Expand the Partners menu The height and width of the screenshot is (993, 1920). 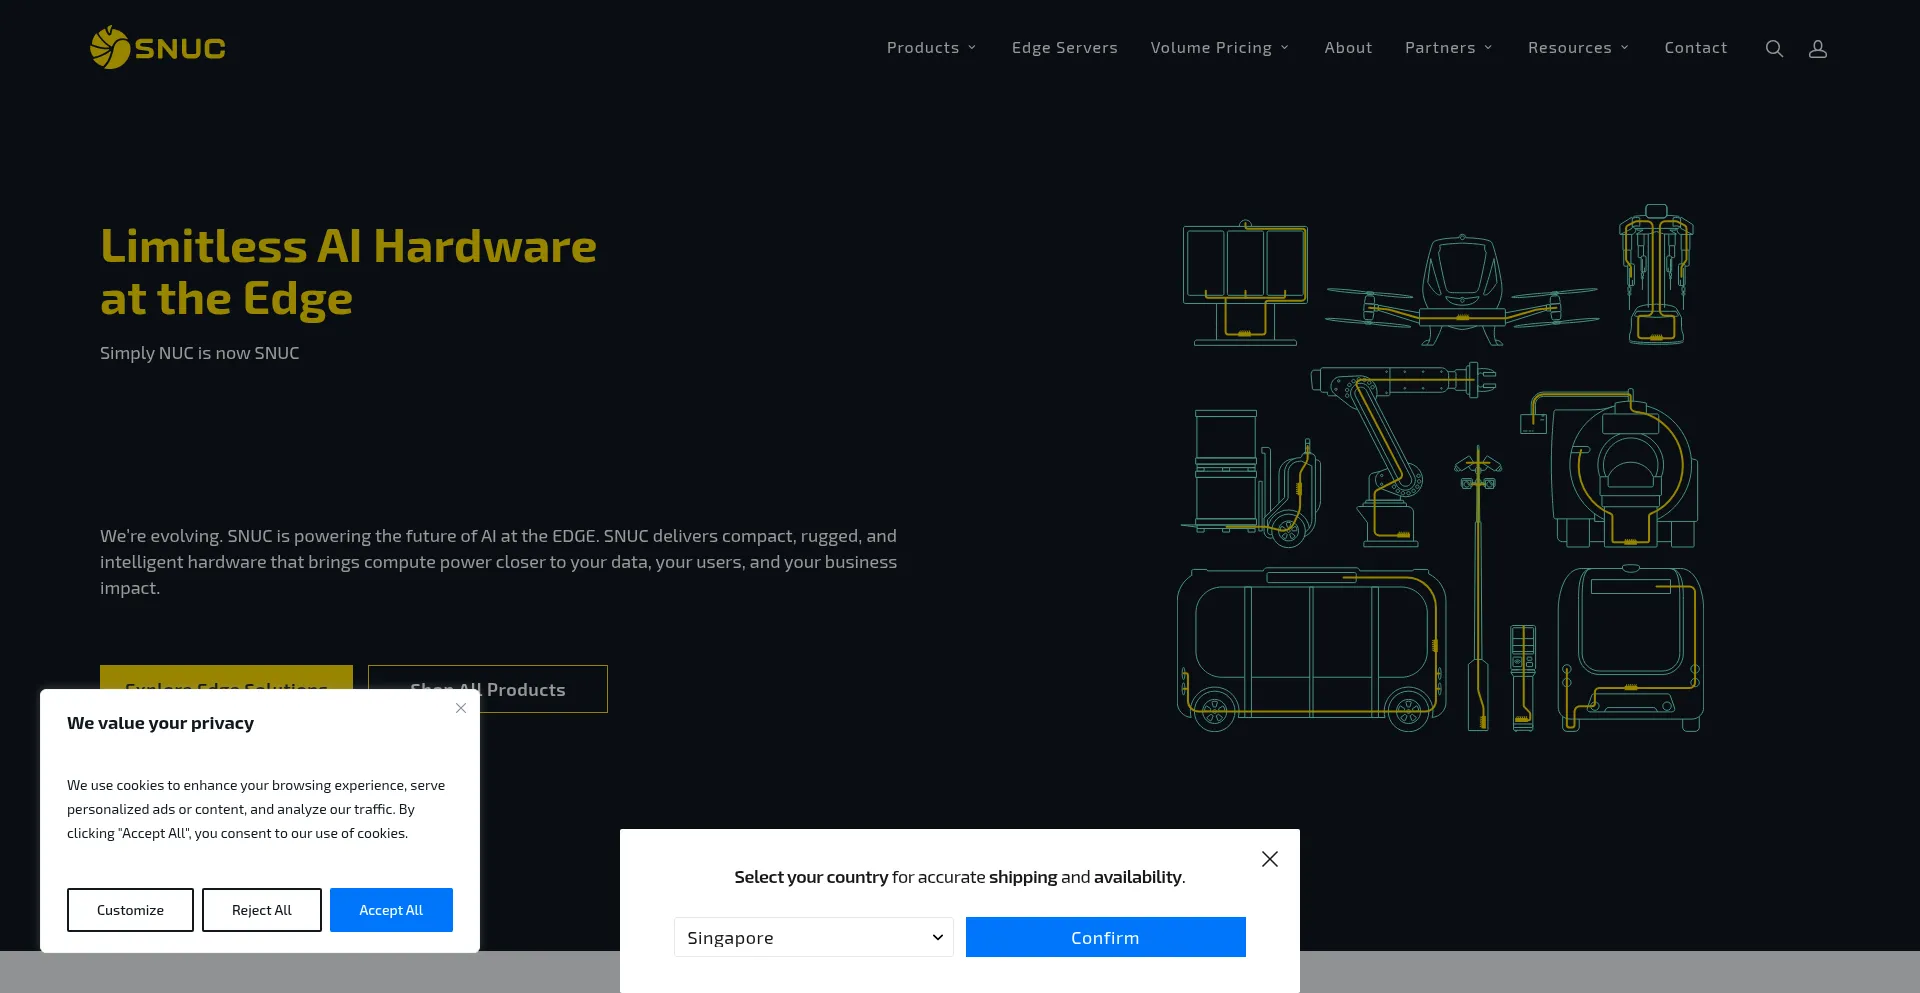1448,48
